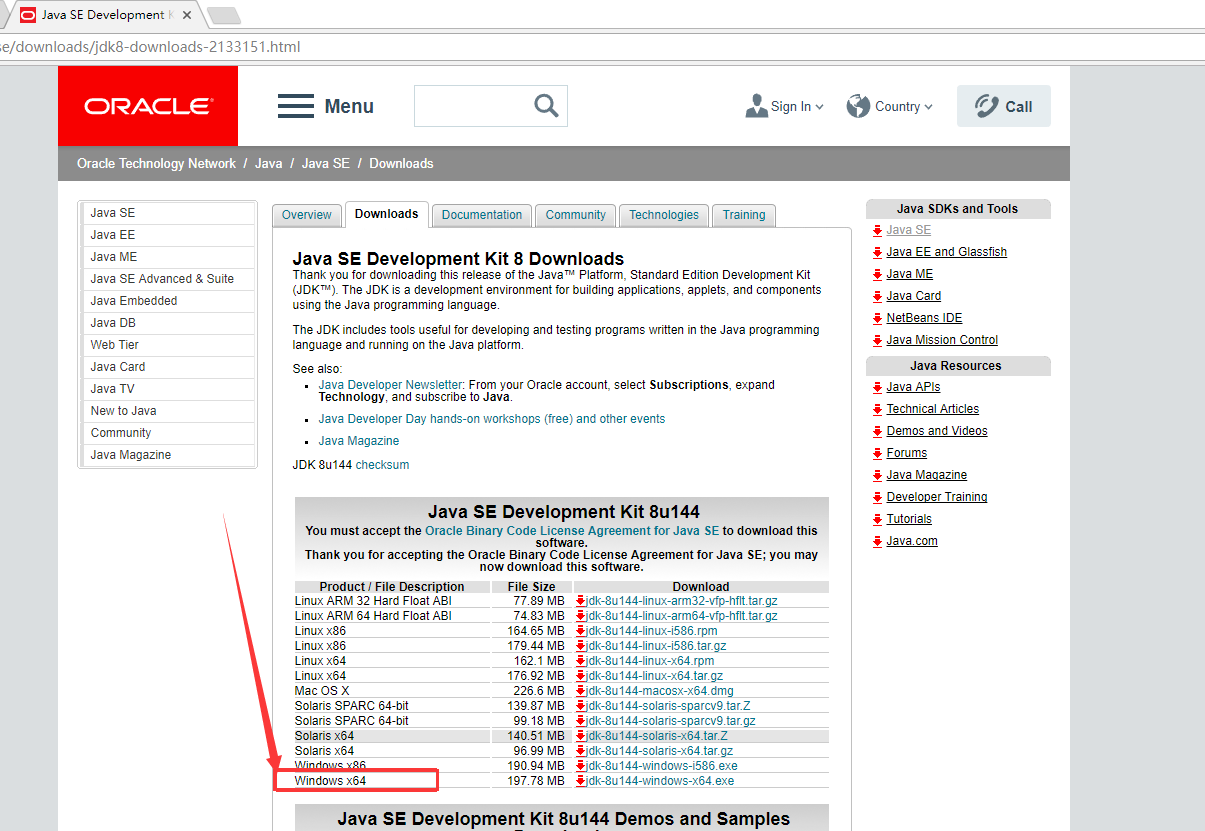The image size is (1205, 831).
Task: Expand the Sign In dropdown
Action: (x=820, y=107)
